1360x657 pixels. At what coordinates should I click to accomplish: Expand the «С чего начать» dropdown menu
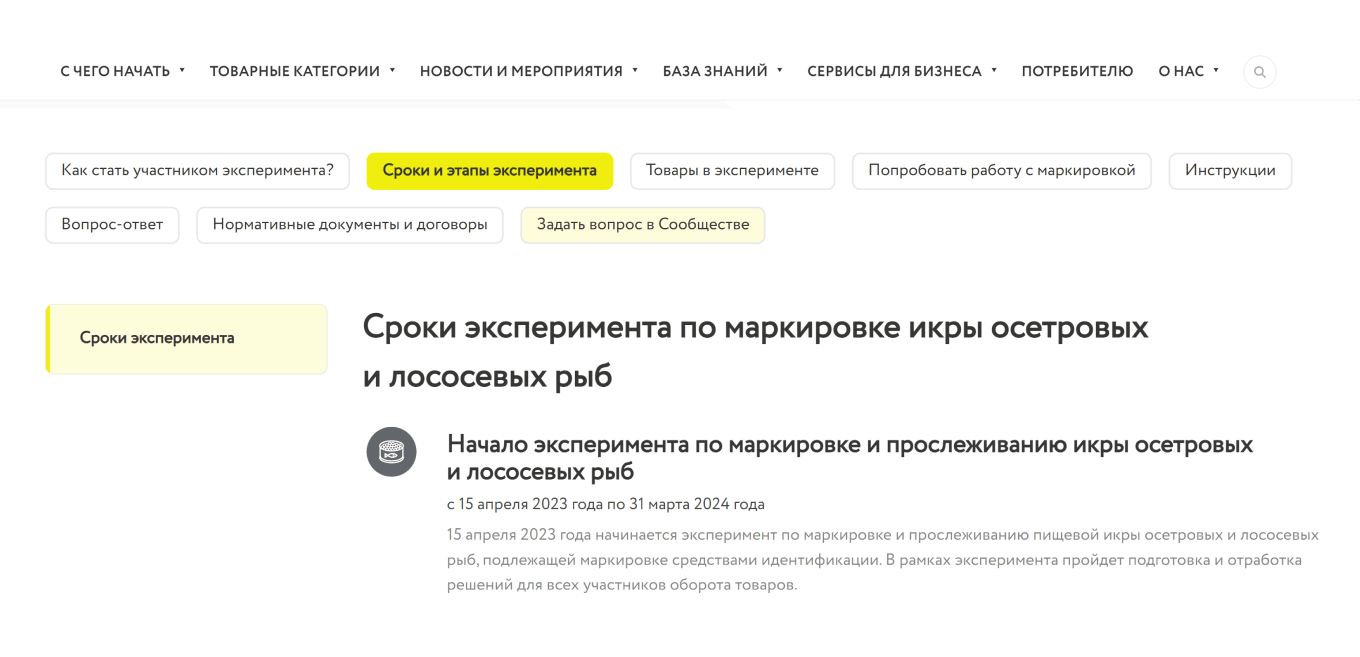[122, 71]
